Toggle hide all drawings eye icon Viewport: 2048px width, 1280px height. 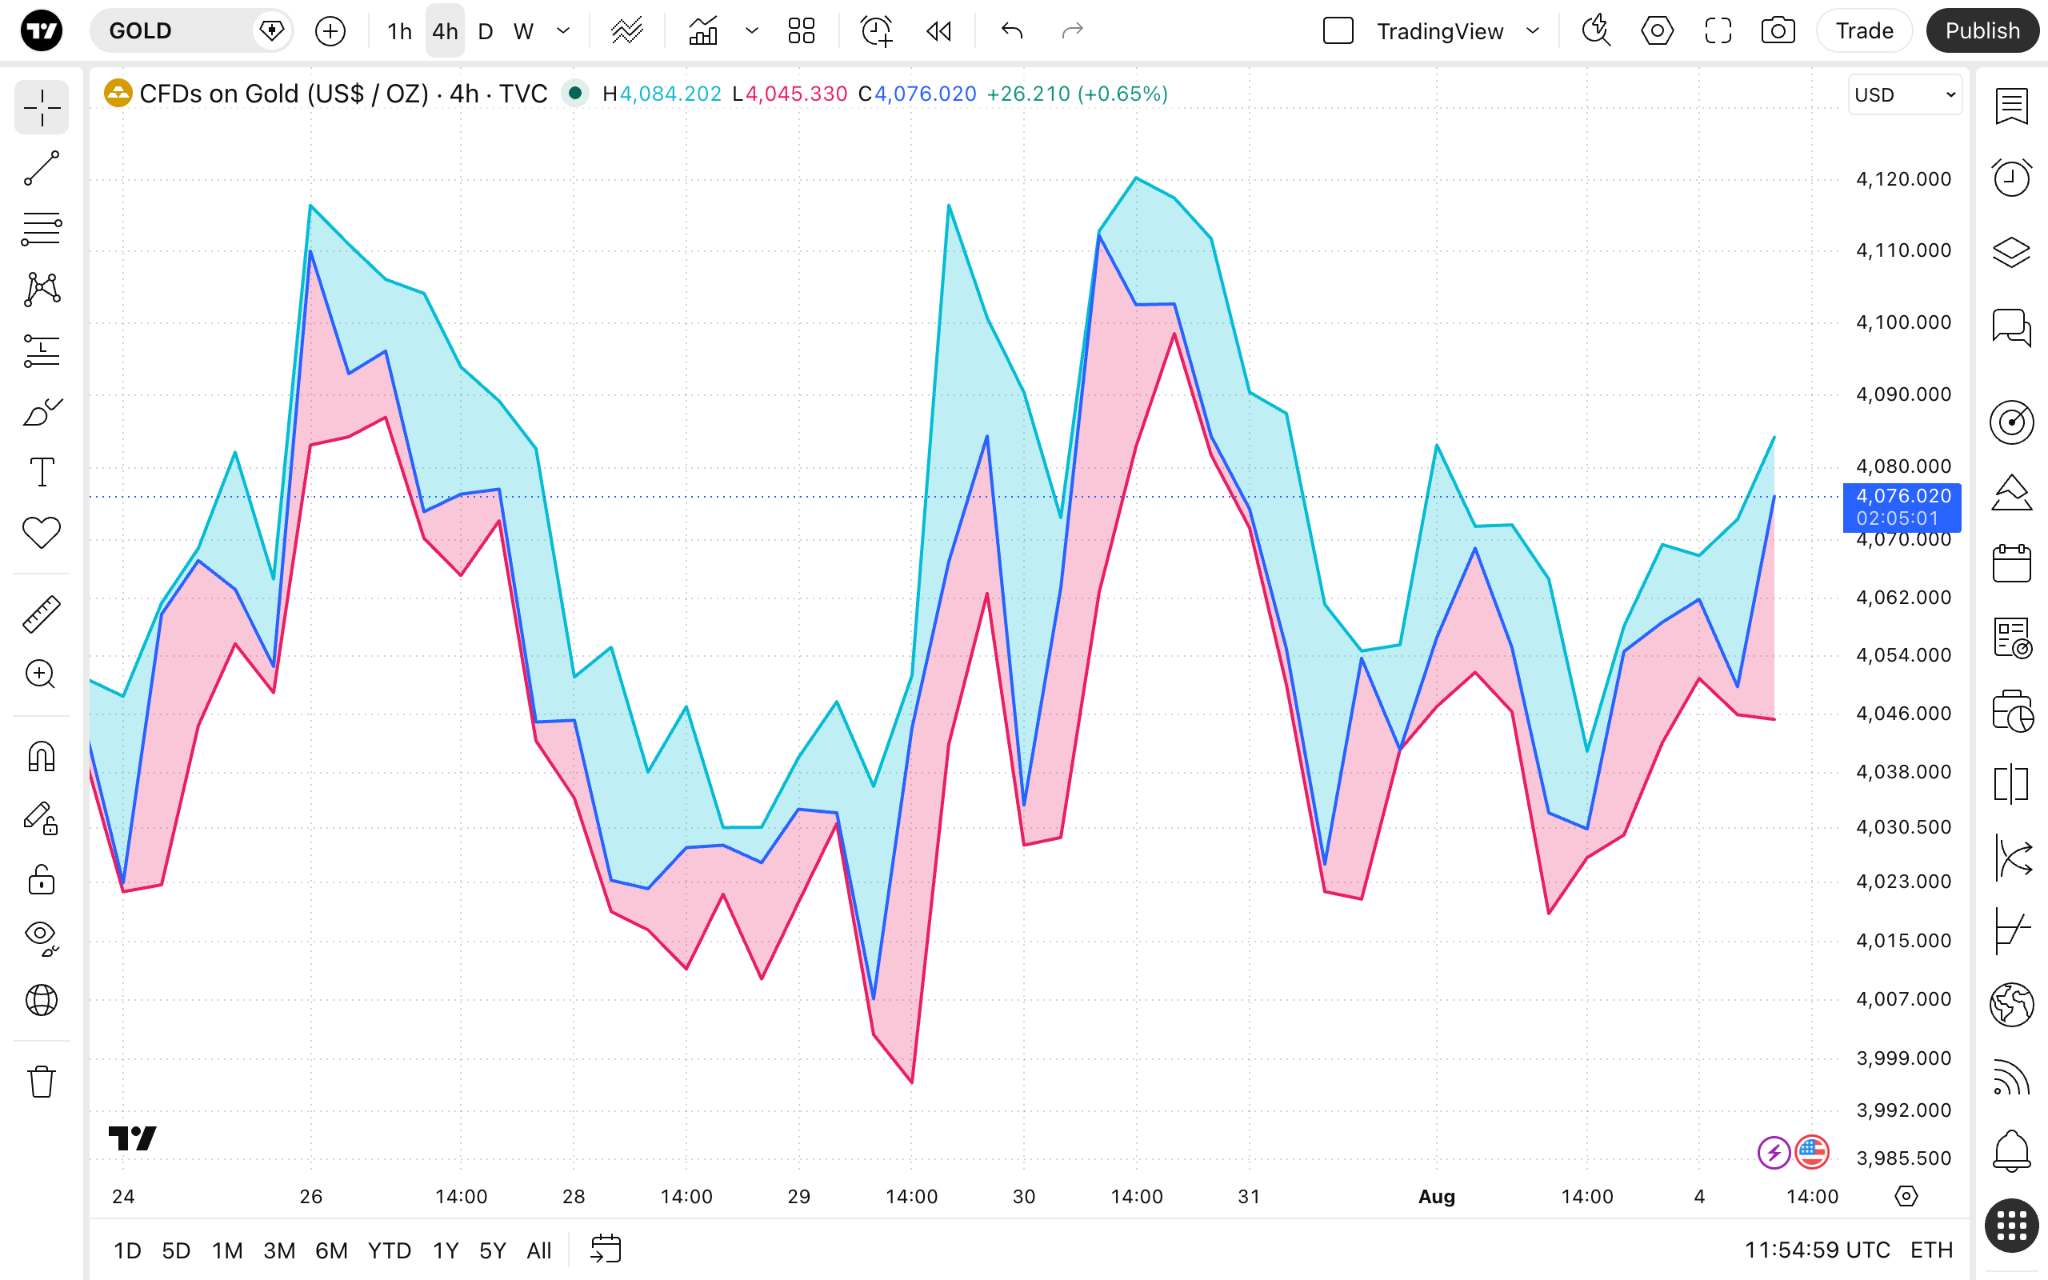coord(41,938)
